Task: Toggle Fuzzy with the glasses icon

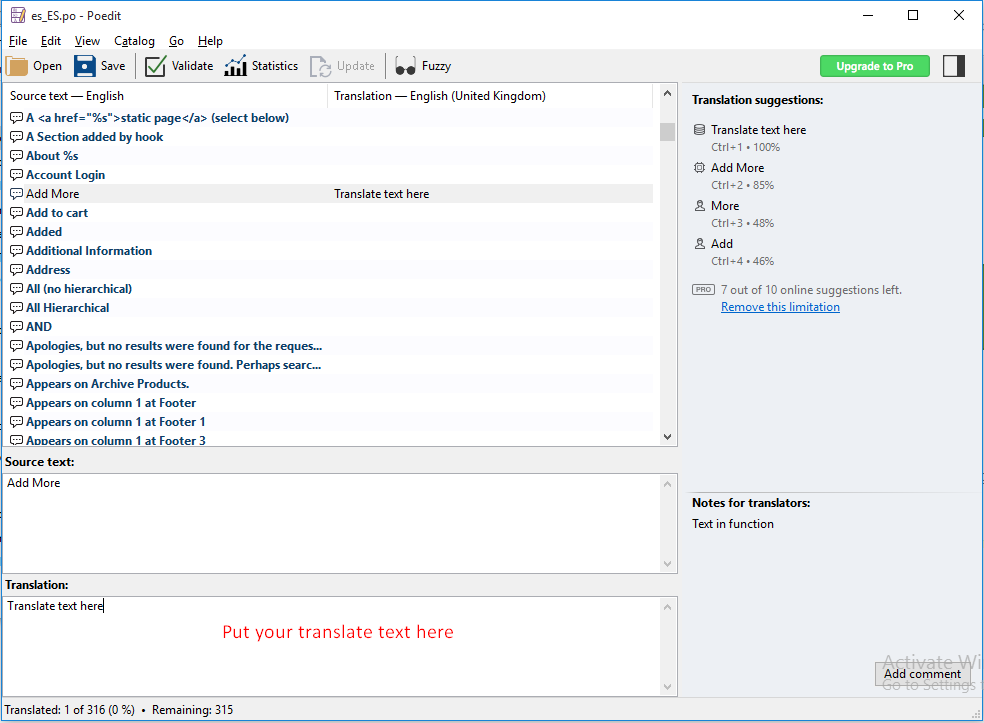Action: [x=405, y=66]
